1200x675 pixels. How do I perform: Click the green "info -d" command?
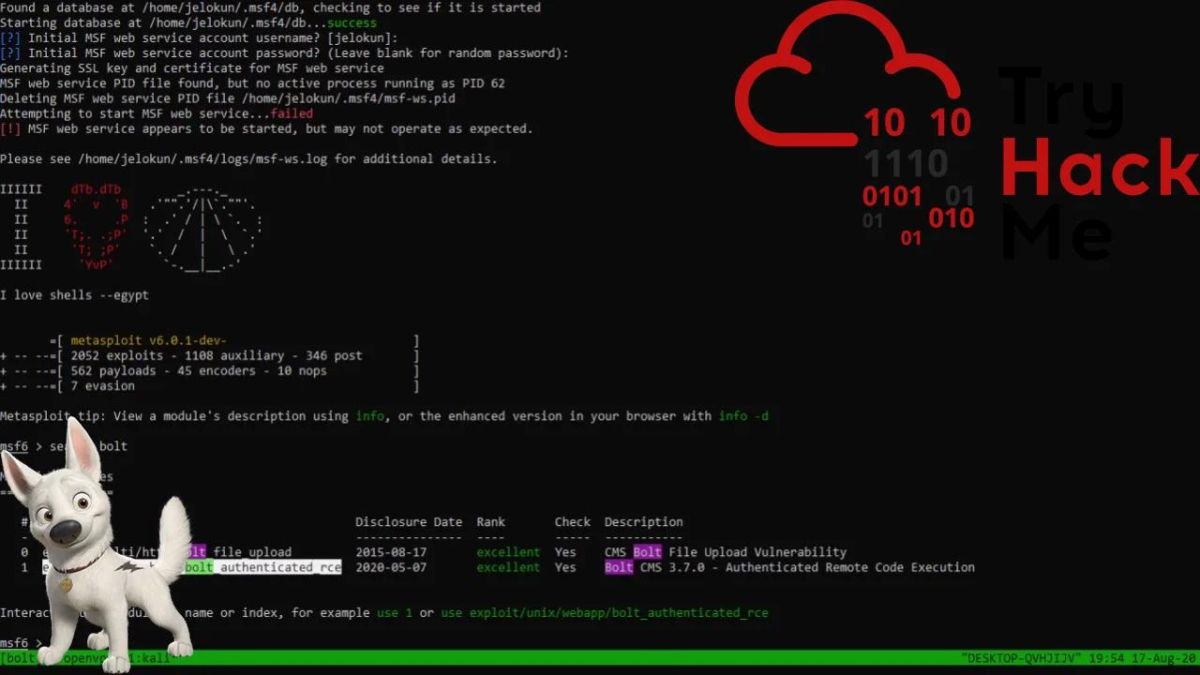click(744, 416)
